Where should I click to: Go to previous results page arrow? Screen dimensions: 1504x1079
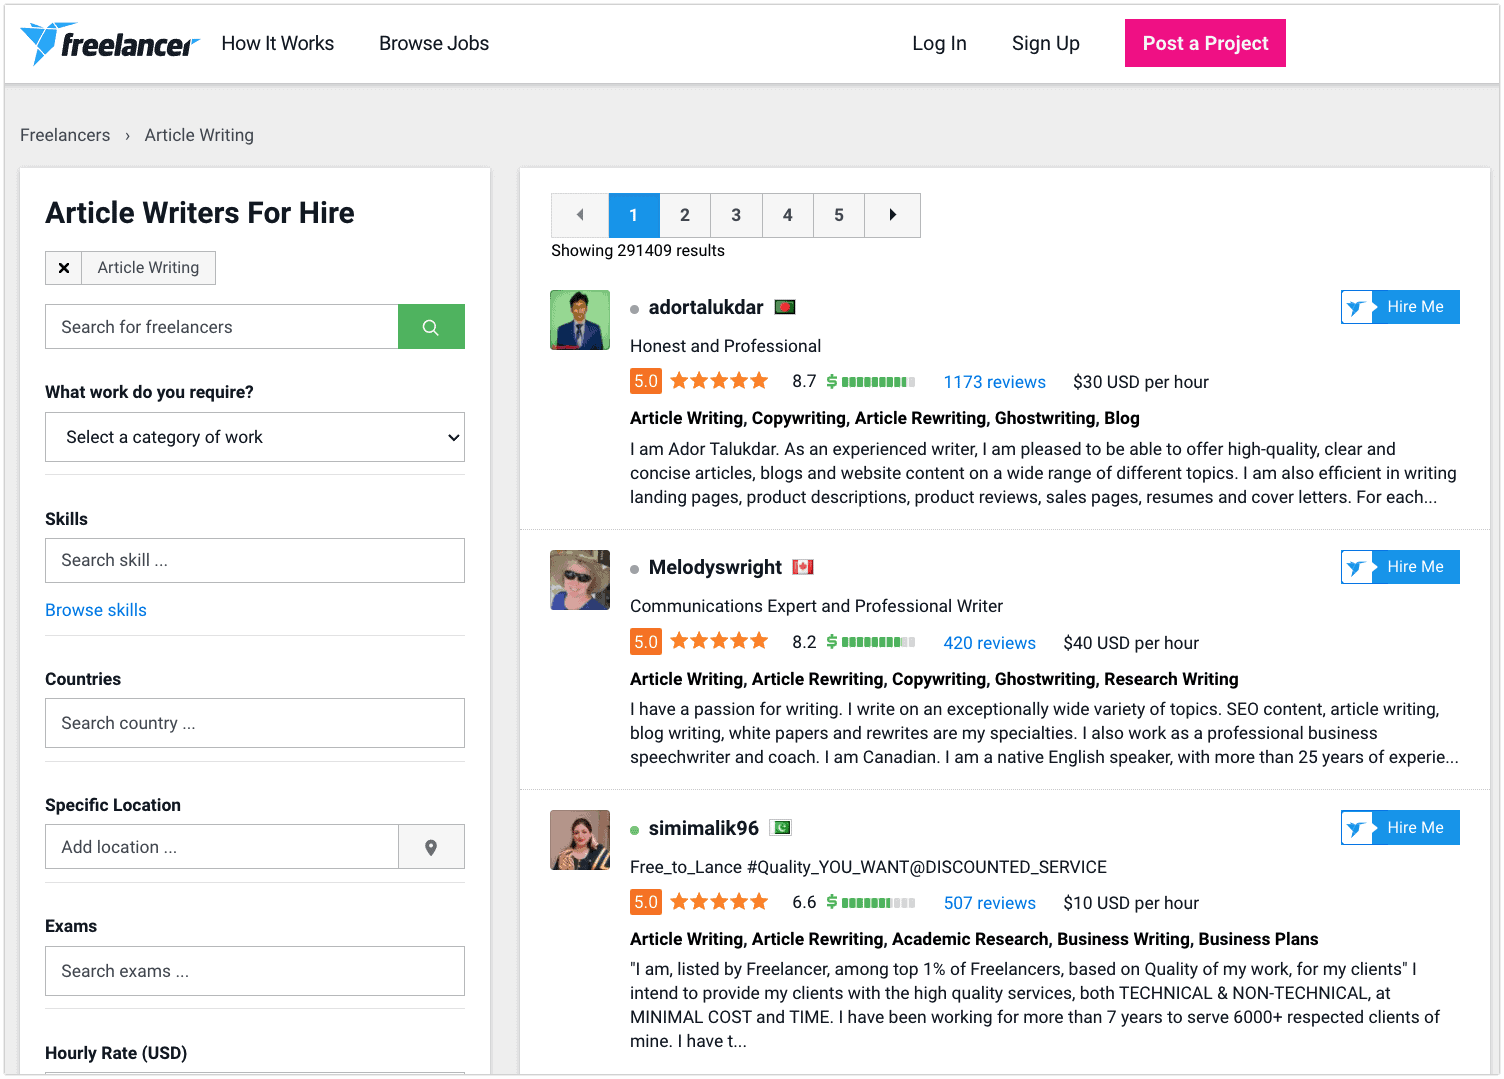(580, 215)
